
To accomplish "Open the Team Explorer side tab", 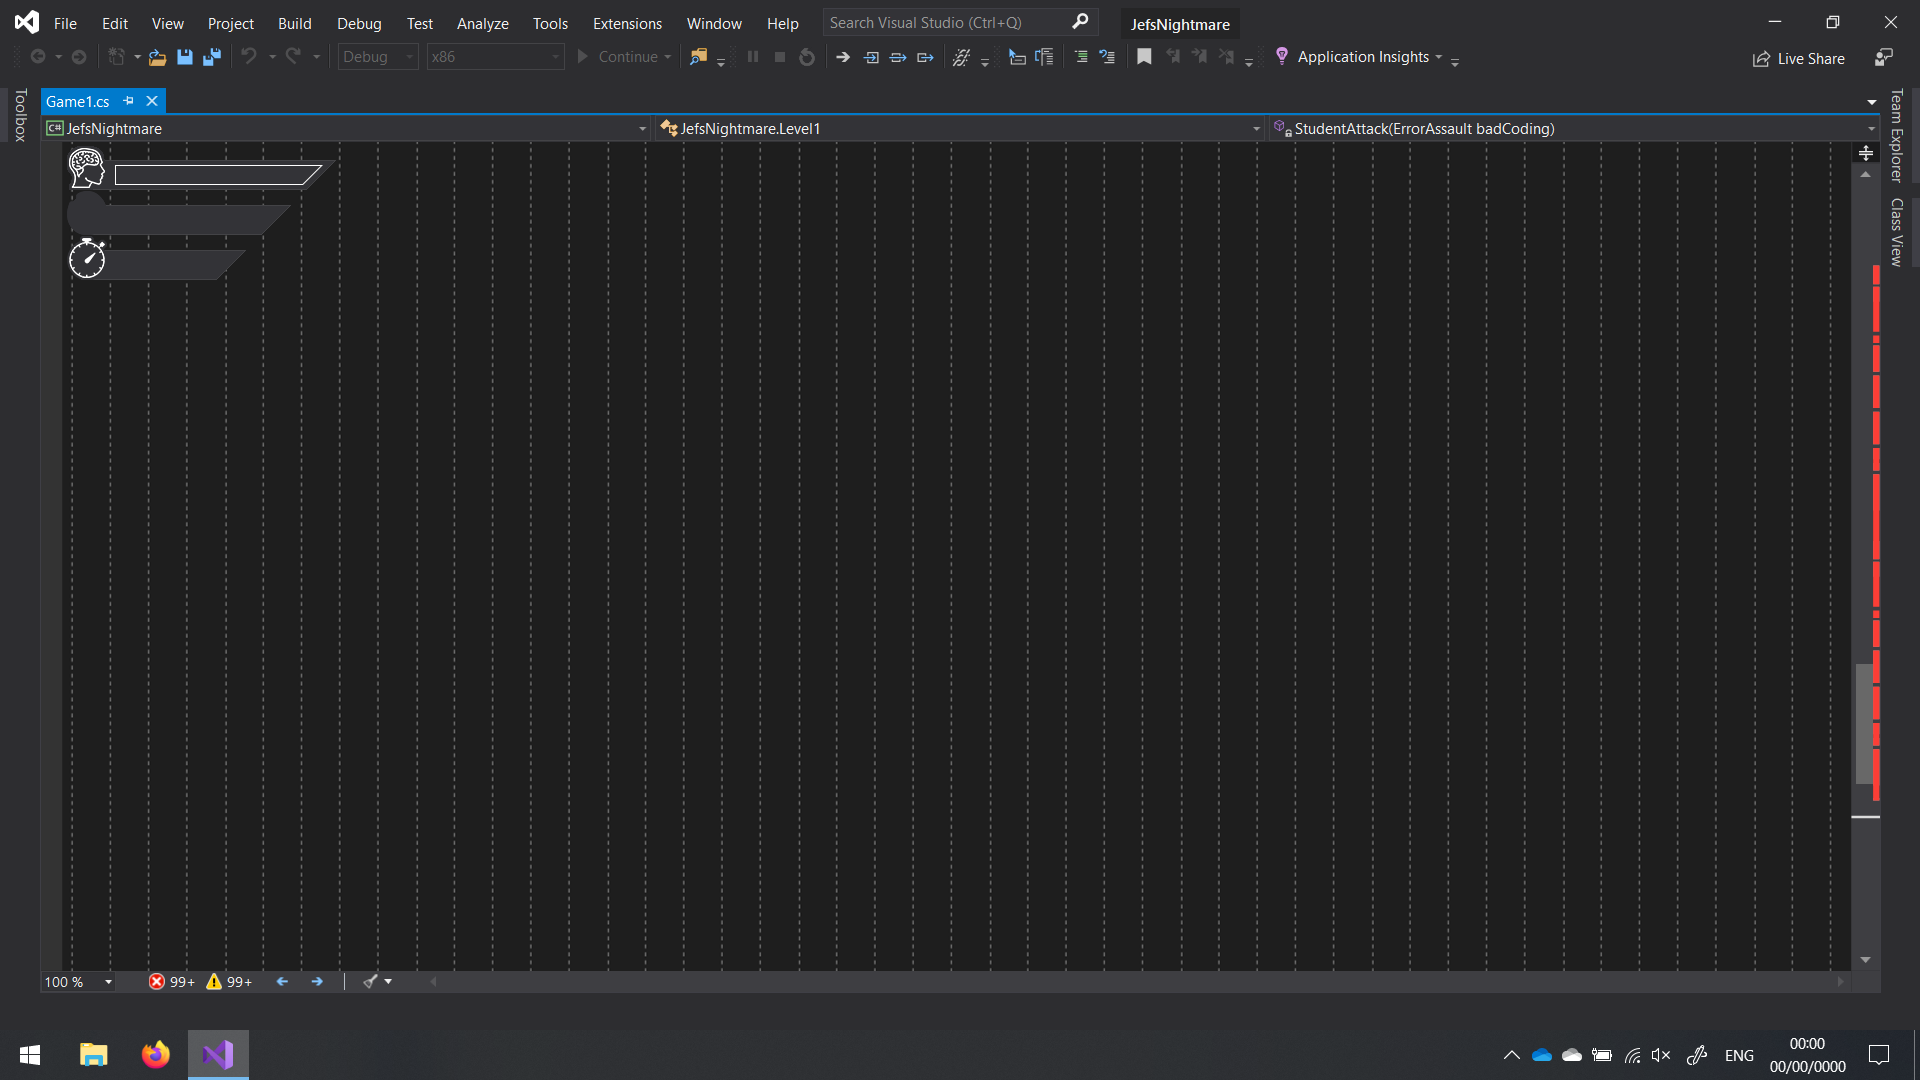I will [1896, 136].
